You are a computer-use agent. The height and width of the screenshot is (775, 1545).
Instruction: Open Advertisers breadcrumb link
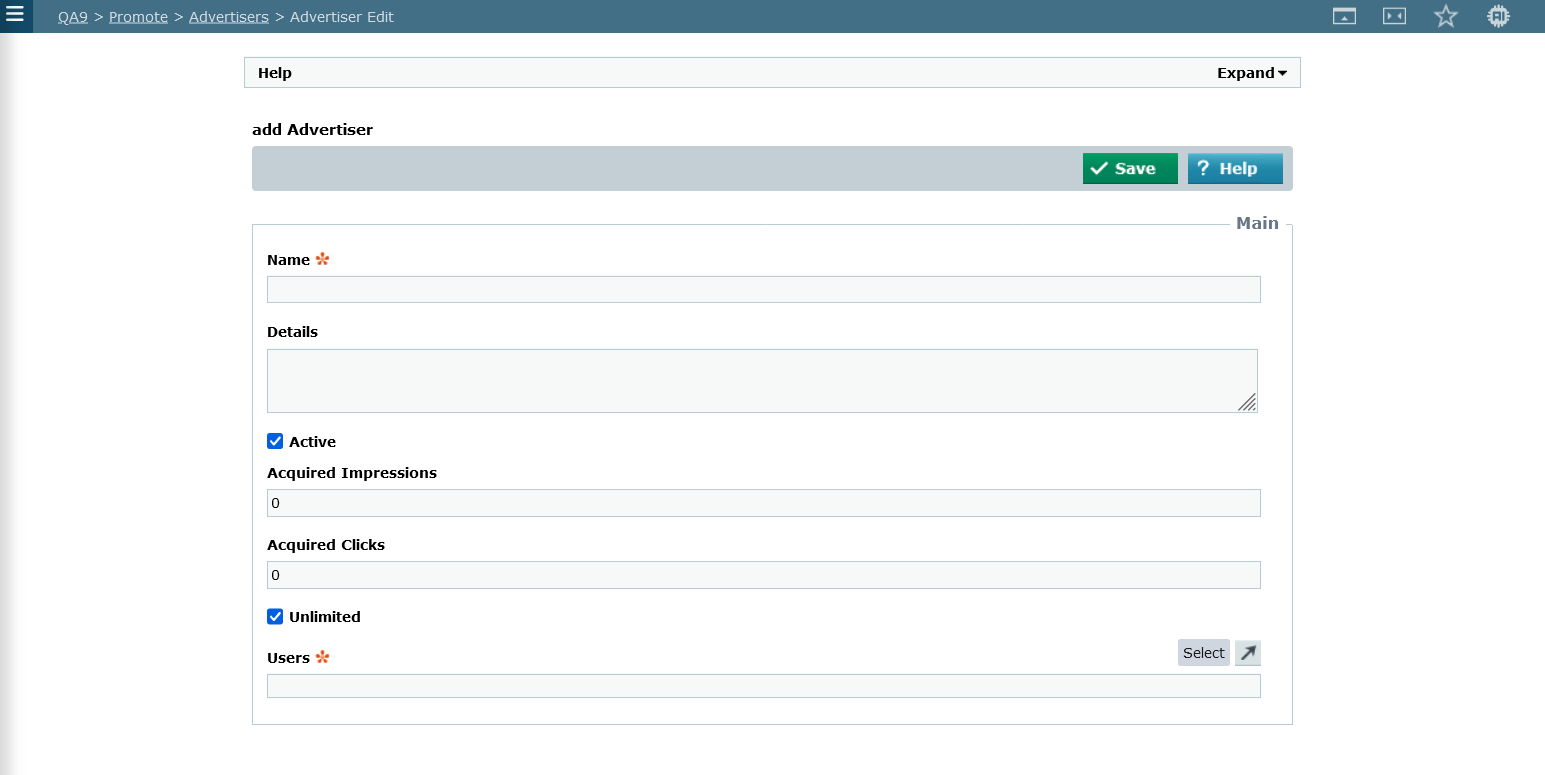[228, 17]
